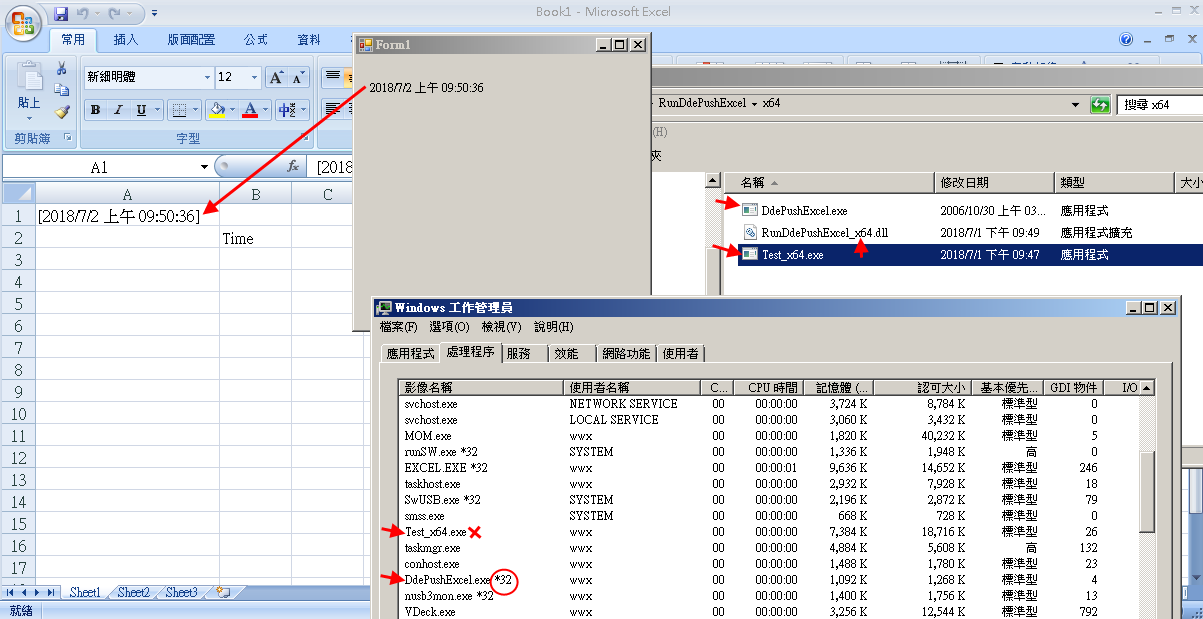Screen dimensions: 1203x619
Task: Click the Name Box showing A1
Action: 99,167
